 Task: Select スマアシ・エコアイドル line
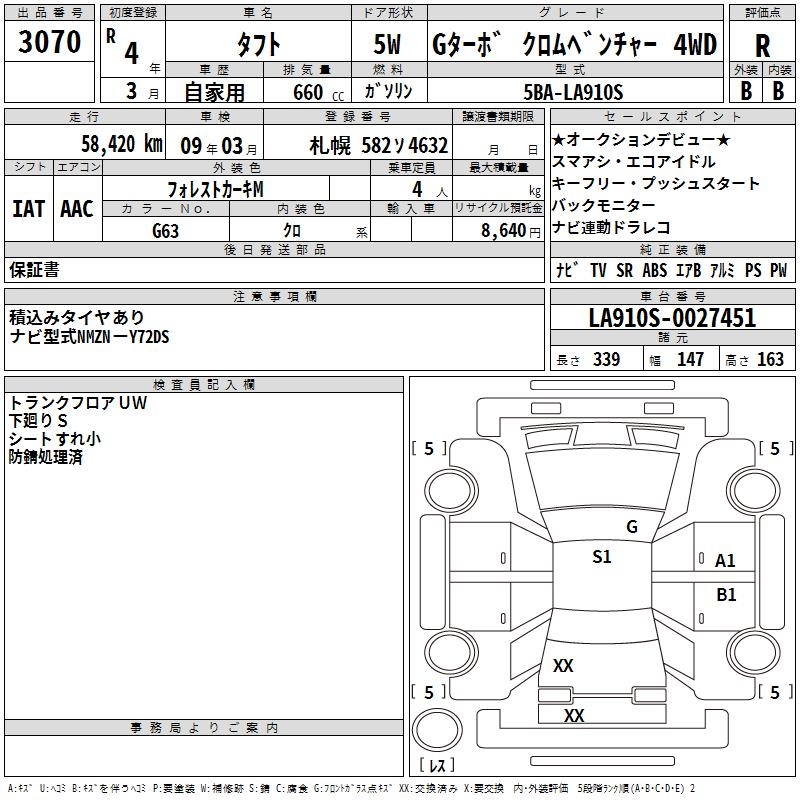pyautogui.click(x=634, y=162)
